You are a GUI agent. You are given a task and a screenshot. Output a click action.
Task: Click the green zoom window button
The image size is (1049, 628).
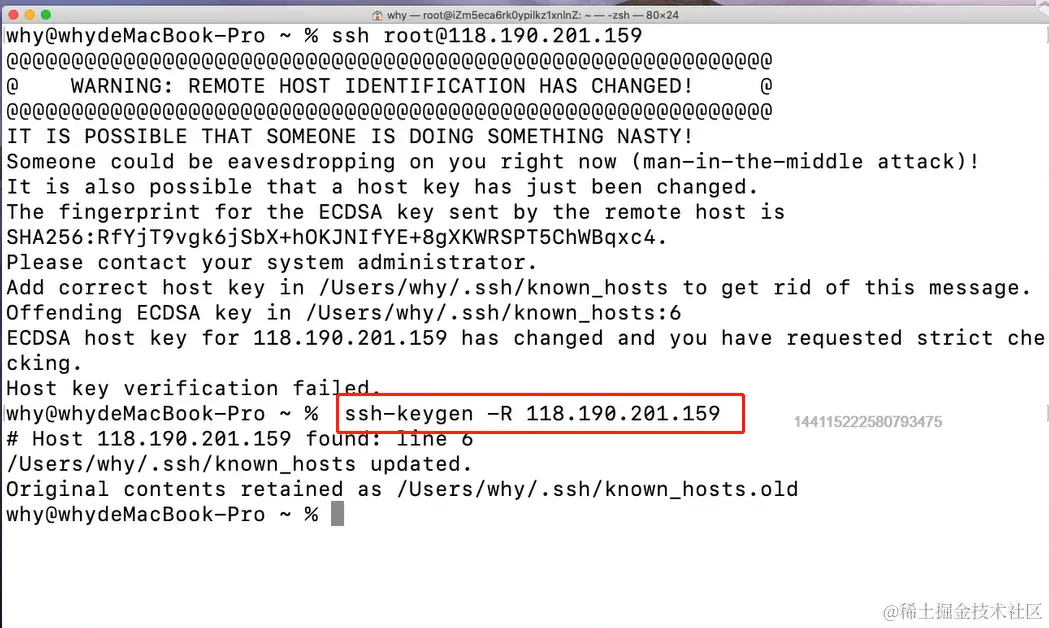tap(47, 15)
